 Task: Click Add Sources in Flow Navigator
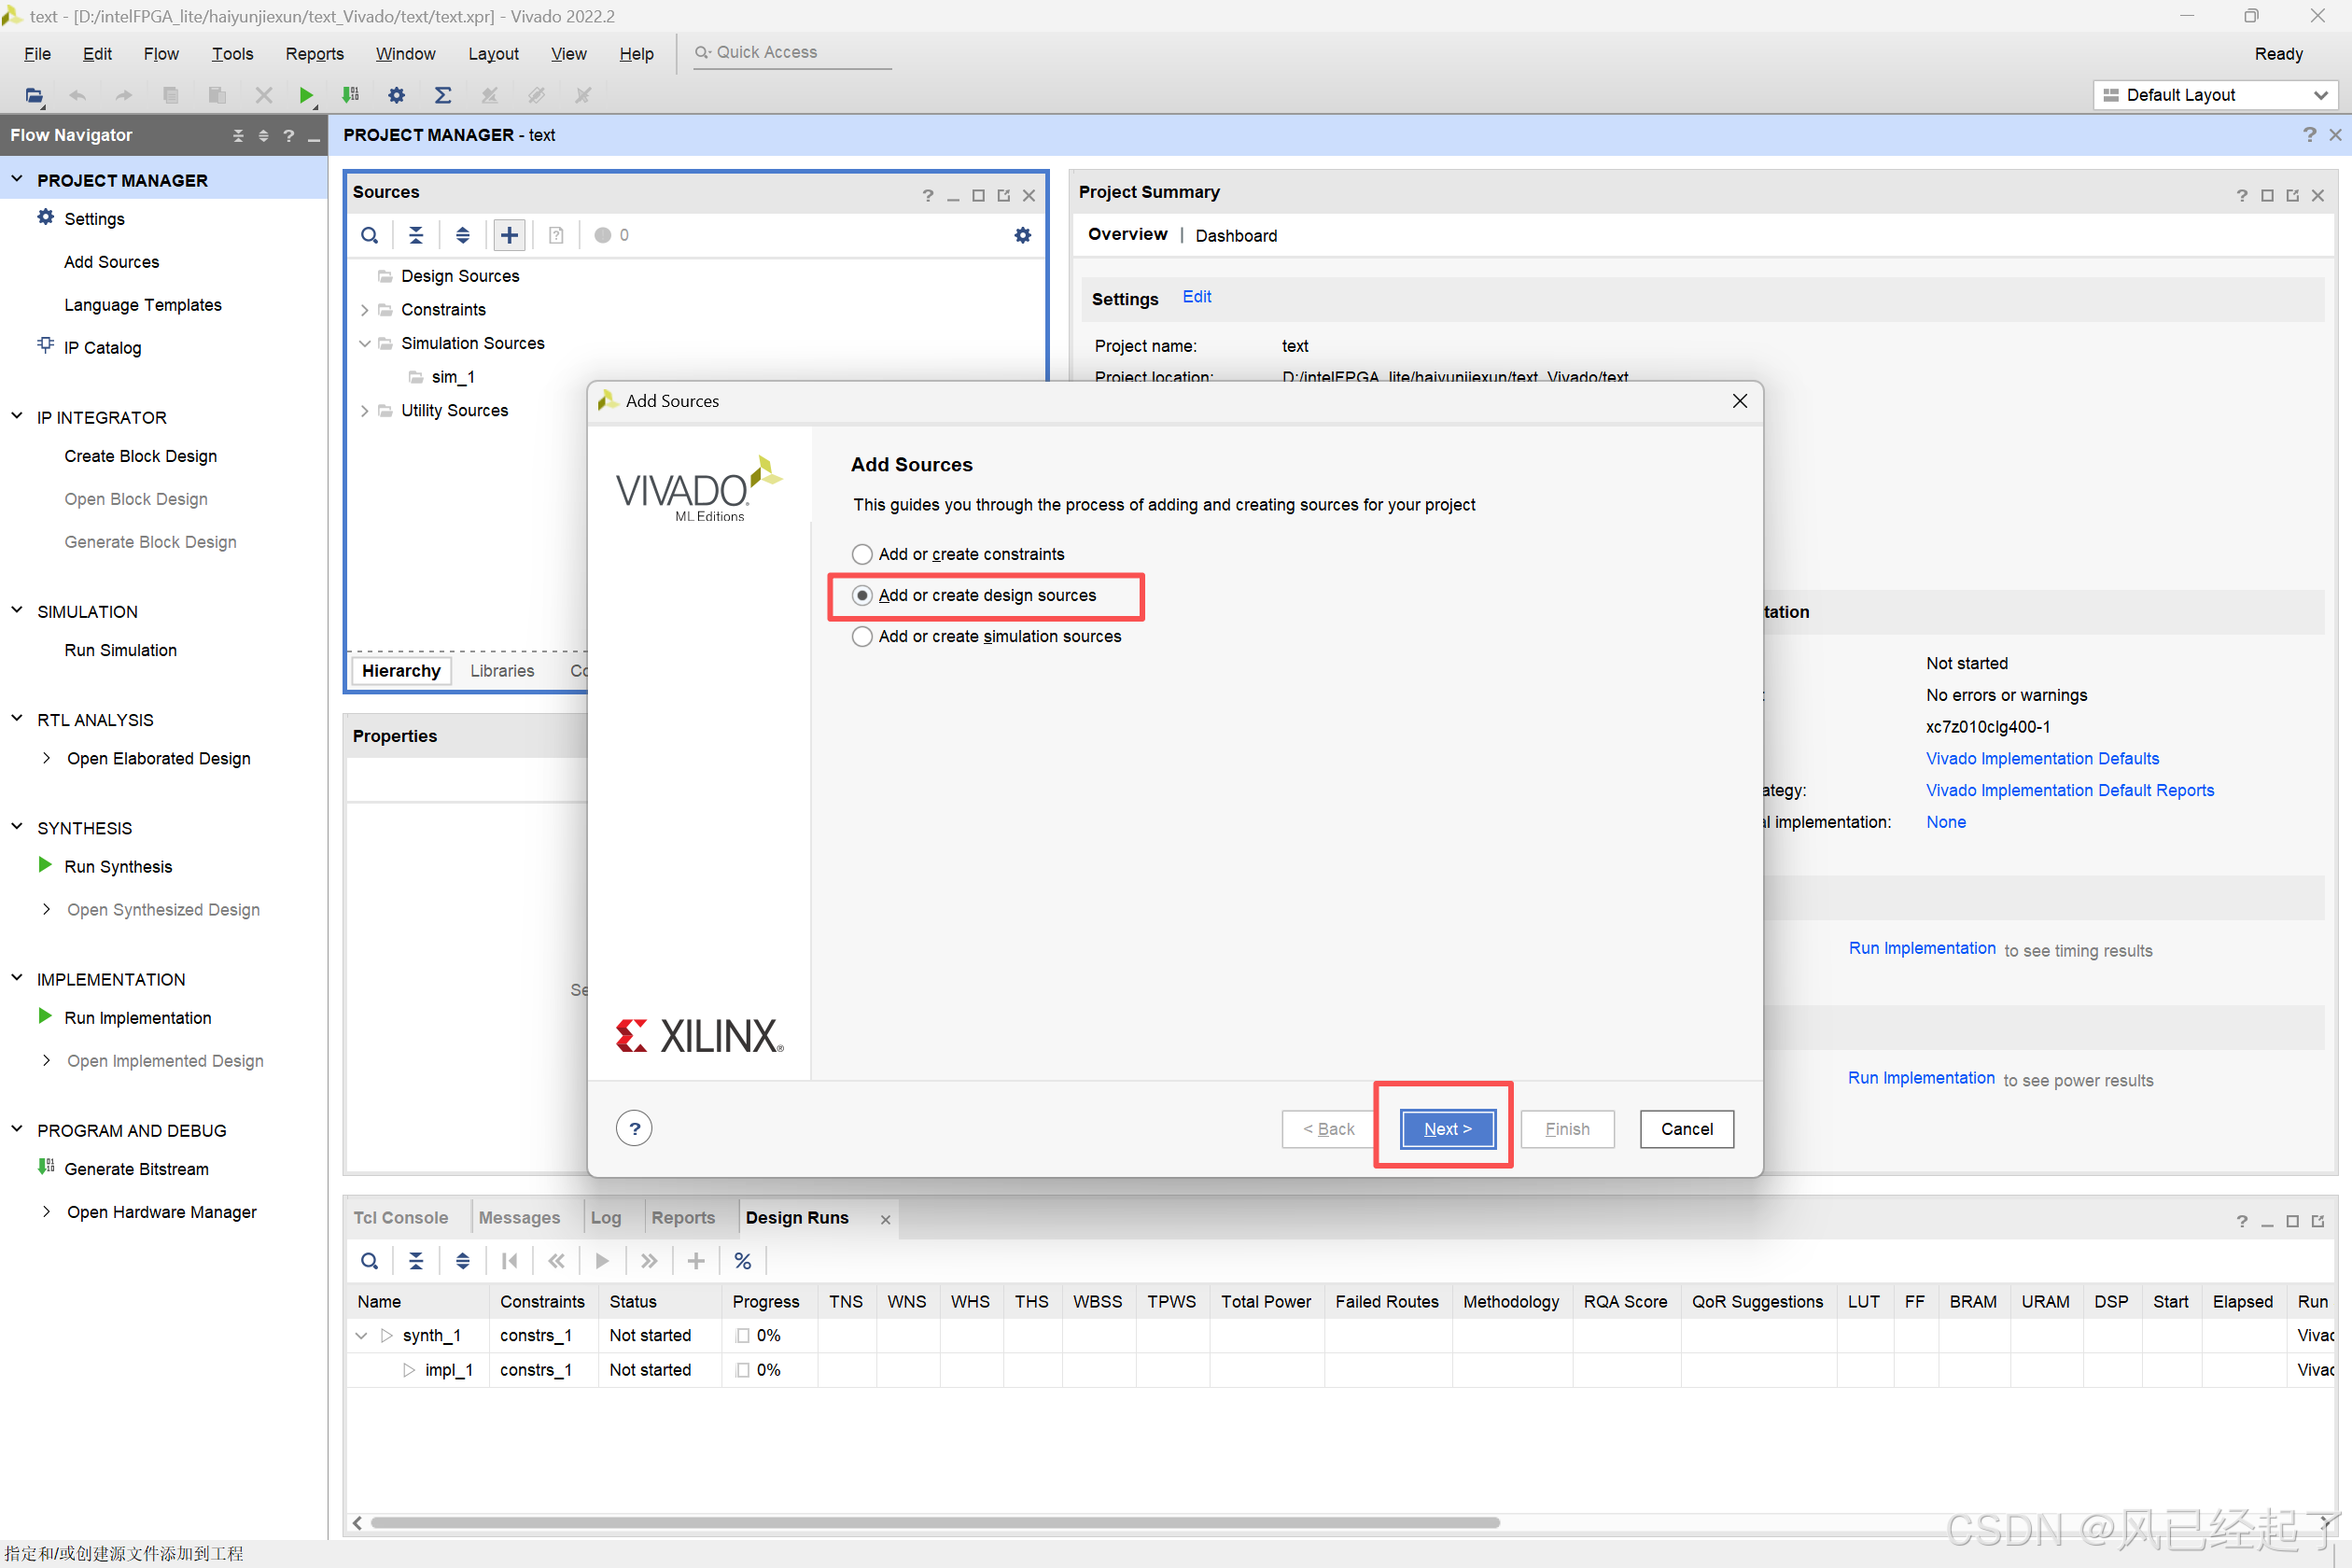(112, 262)
